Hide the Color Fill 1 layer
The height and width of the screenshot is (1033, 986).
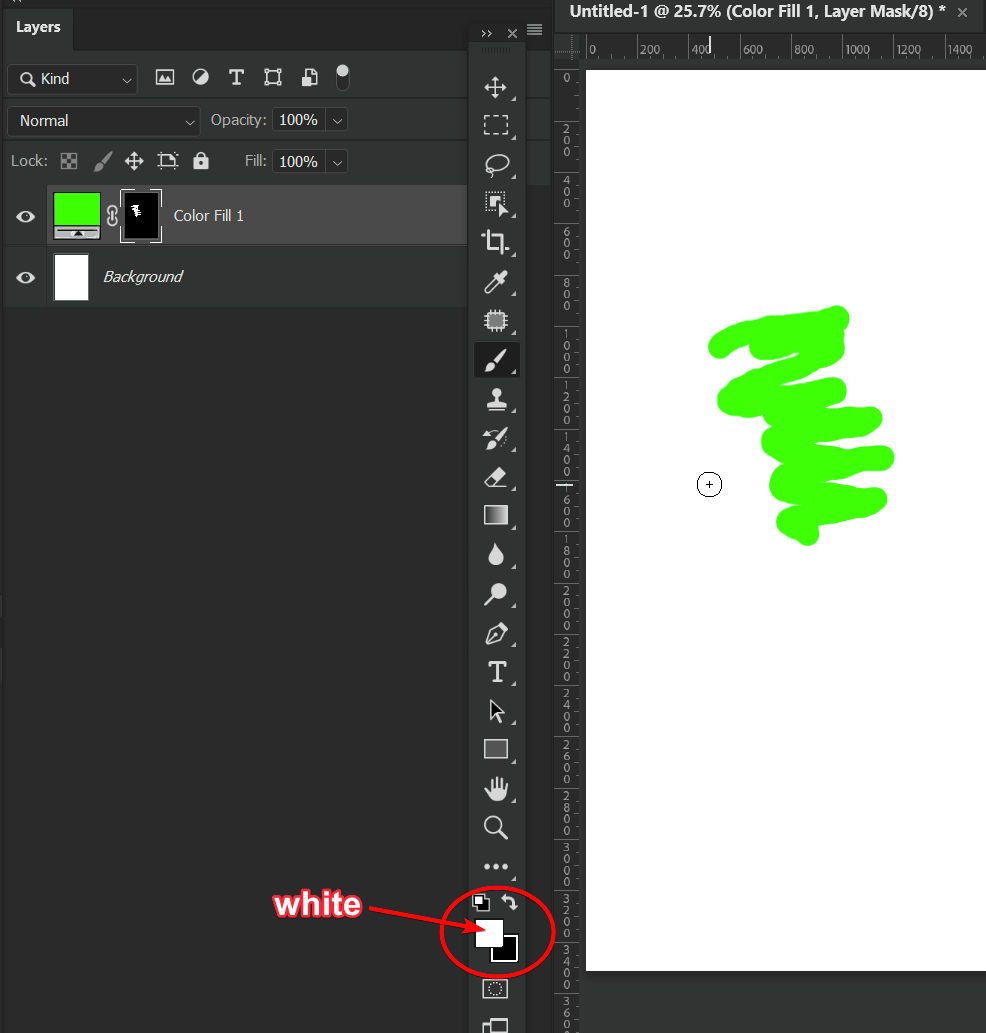pyautogui.click(x=24, y=215)
